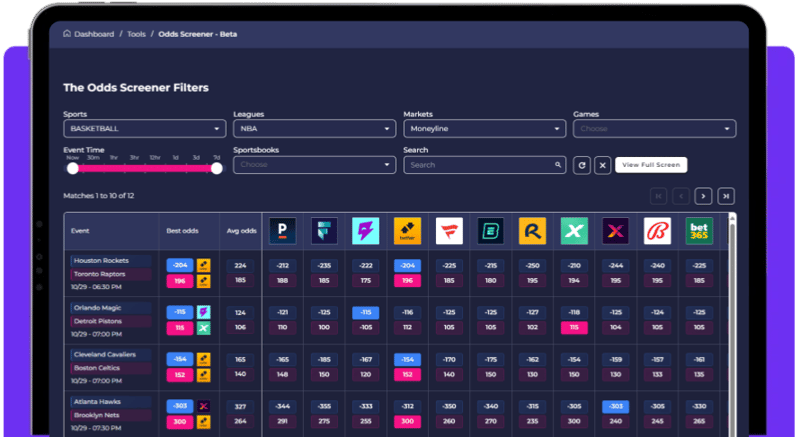This screenshot has height=437, width=800.
Task: Click purple X icon beside Atlanta Hawks best odds
Action: click(204, 406)
